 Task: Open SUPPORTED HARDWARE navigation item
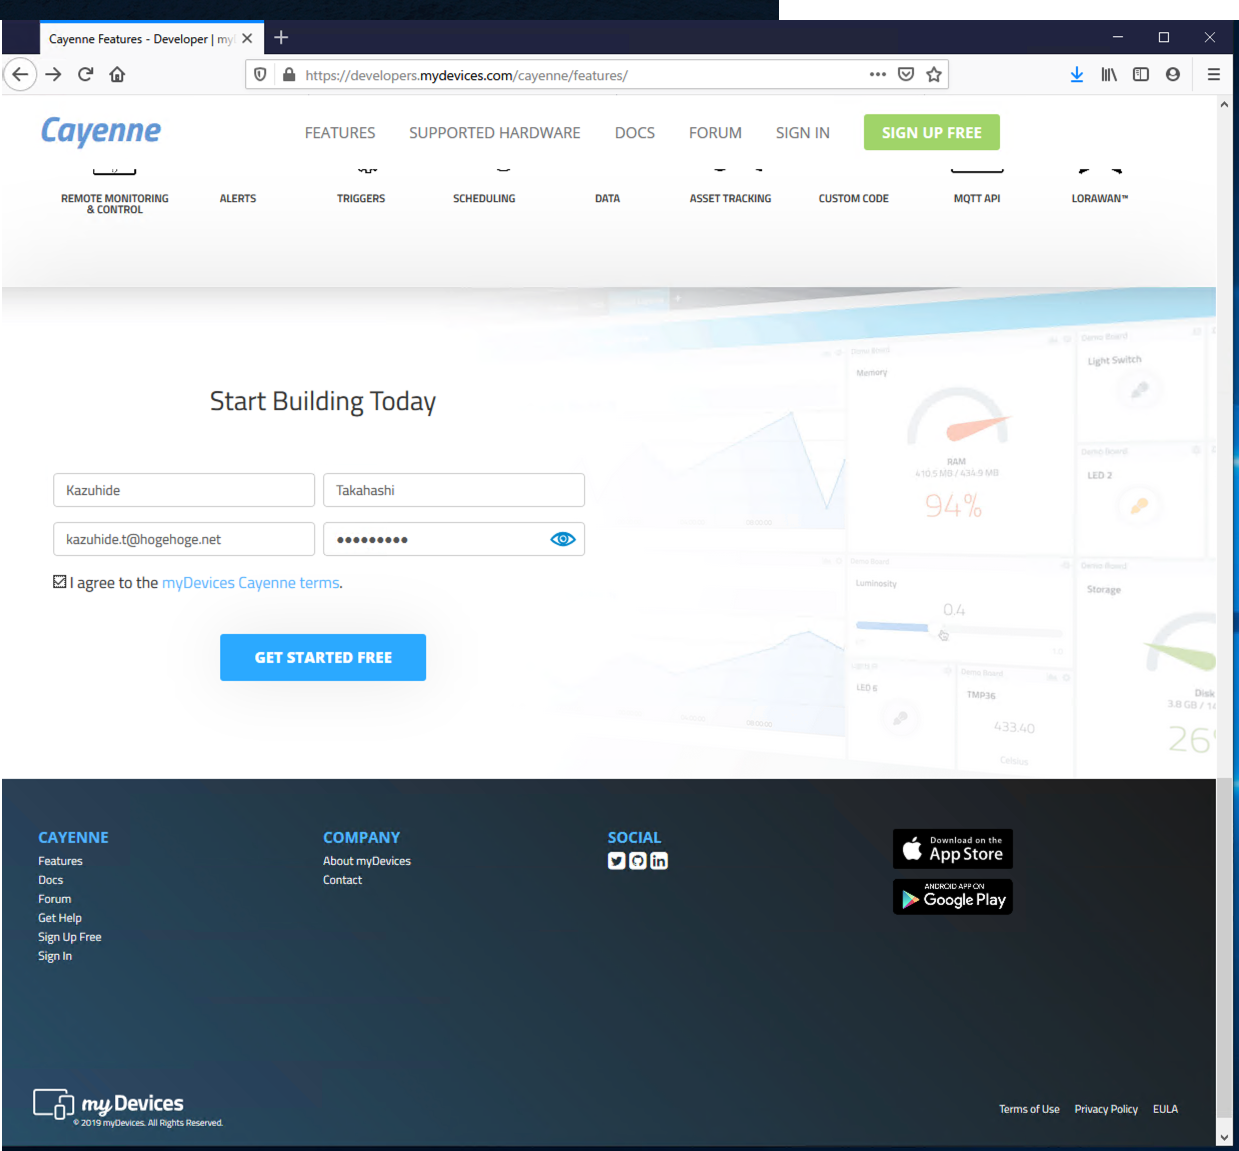495,133
